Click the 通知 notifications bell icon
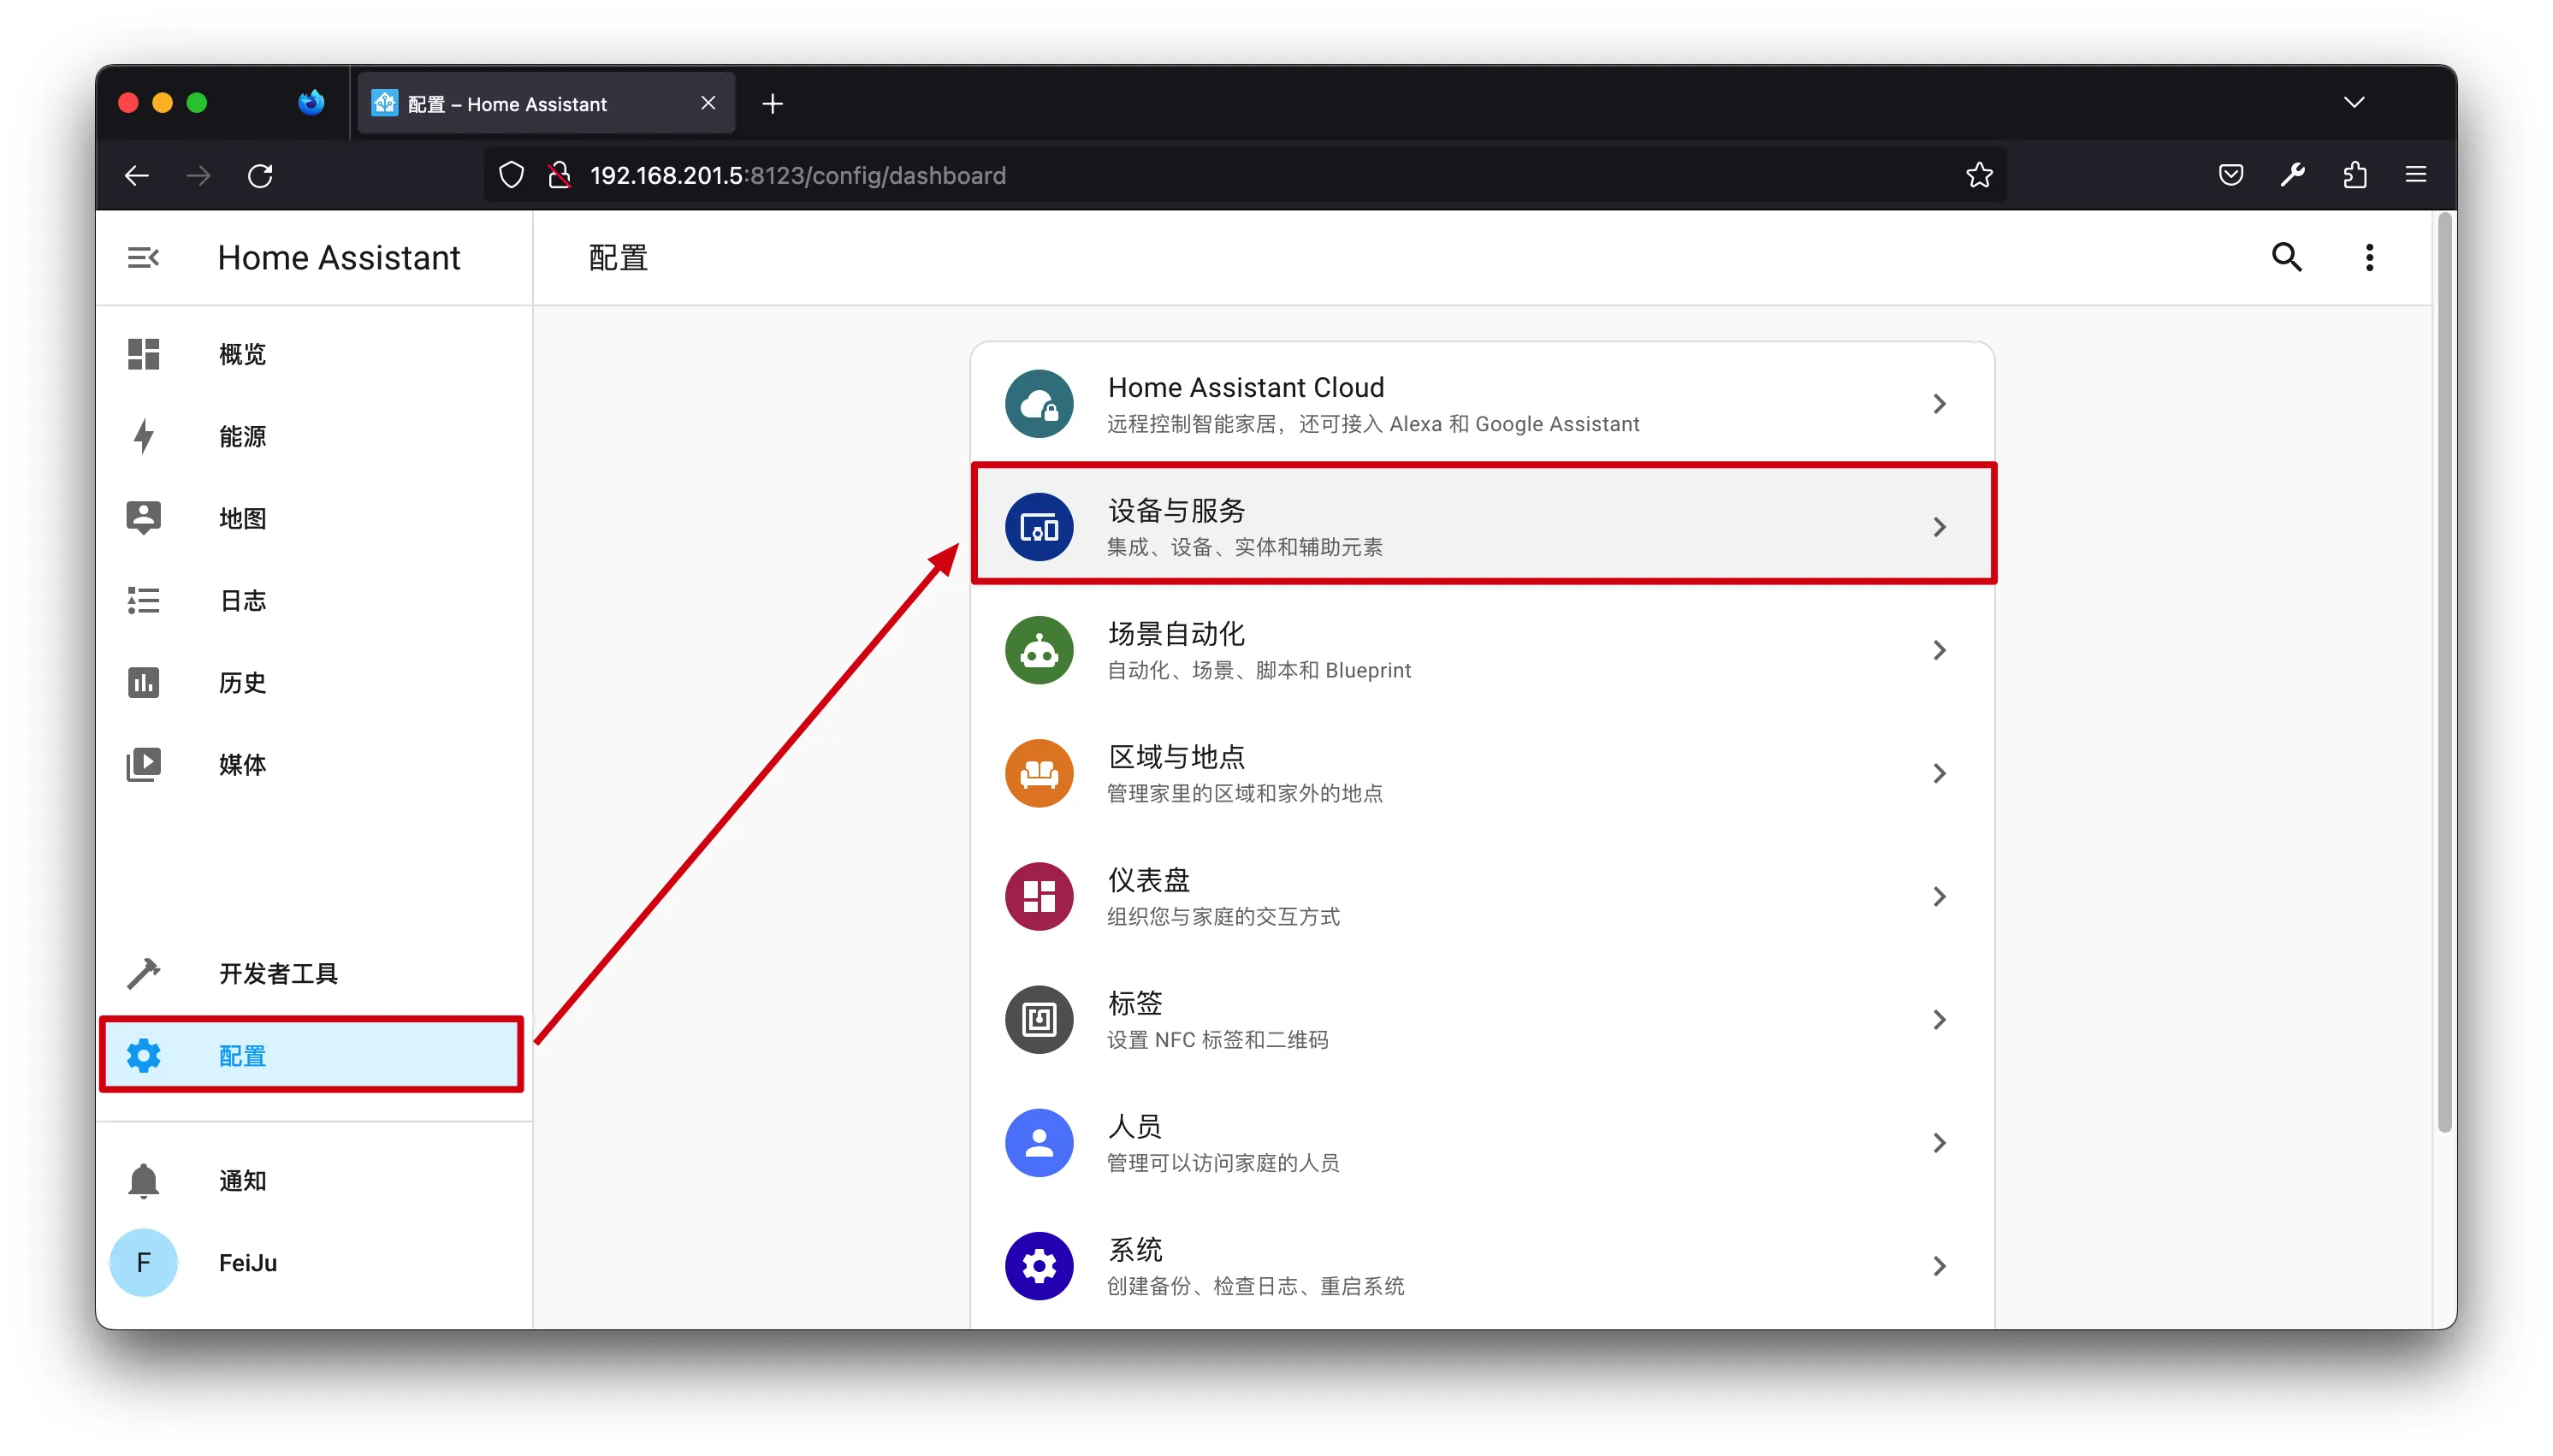This screenshot has height=1456, width=2553. 143,1180
